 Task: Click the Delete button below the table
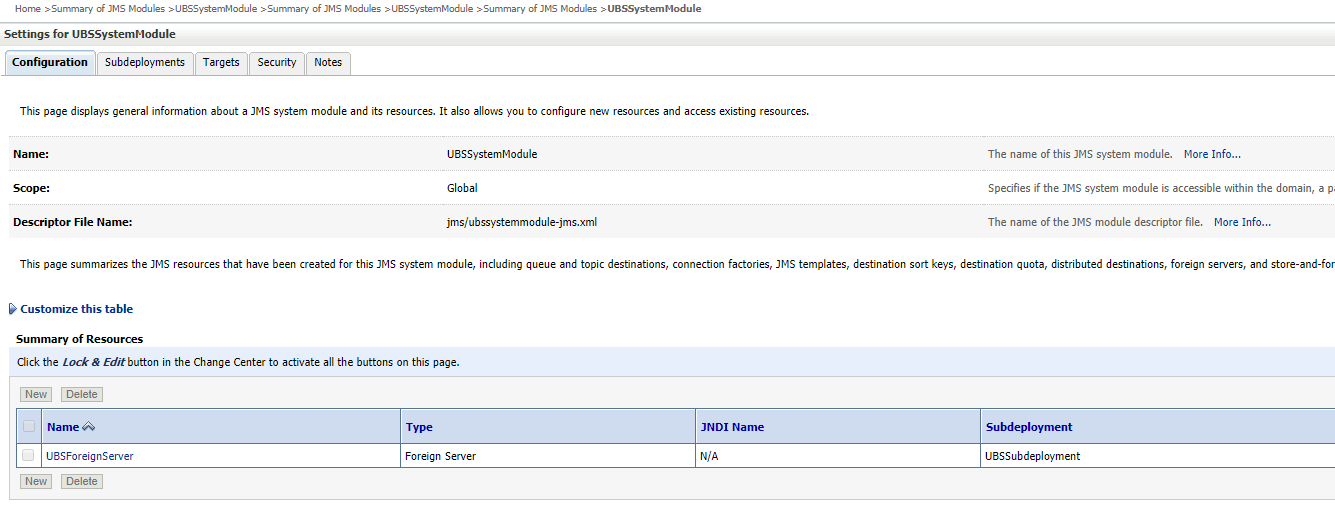pos(82,481)
